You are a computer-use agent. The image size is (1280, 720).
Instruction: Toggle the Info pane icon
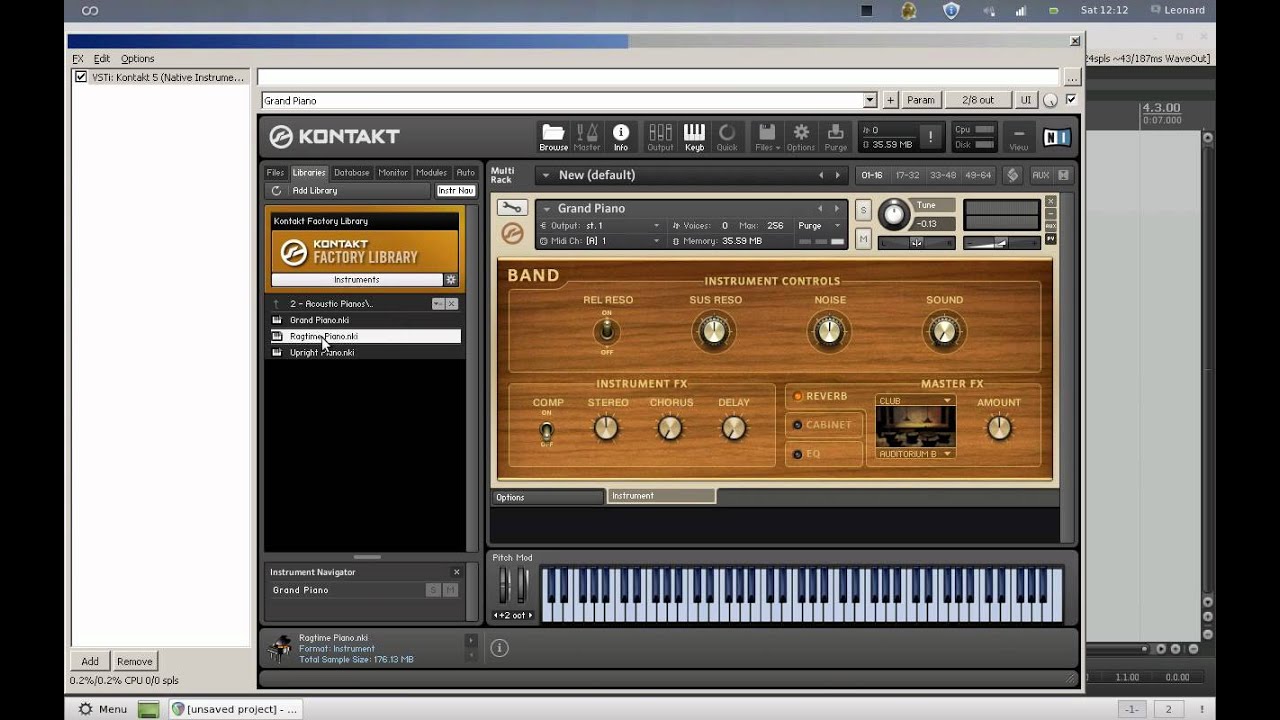point(621,137)
